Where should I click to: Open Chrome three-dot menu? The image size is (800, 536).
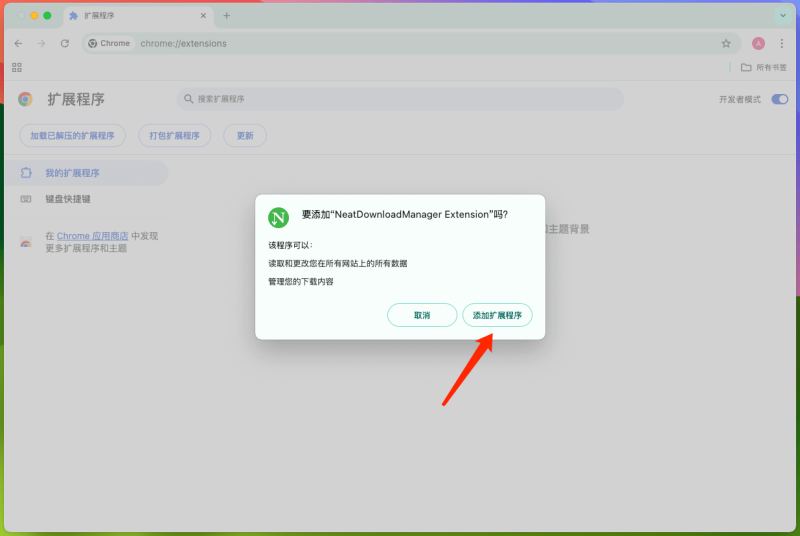(782, 44)
